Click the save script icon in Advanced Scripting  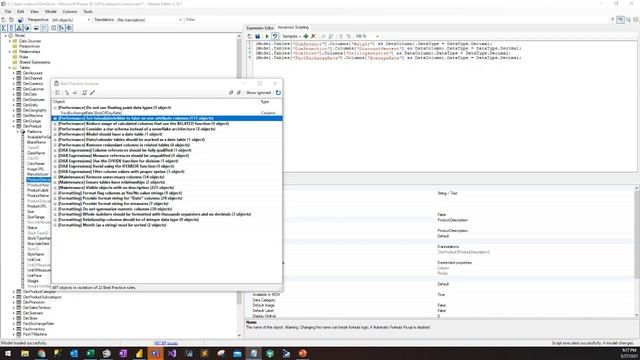point(258,36)
